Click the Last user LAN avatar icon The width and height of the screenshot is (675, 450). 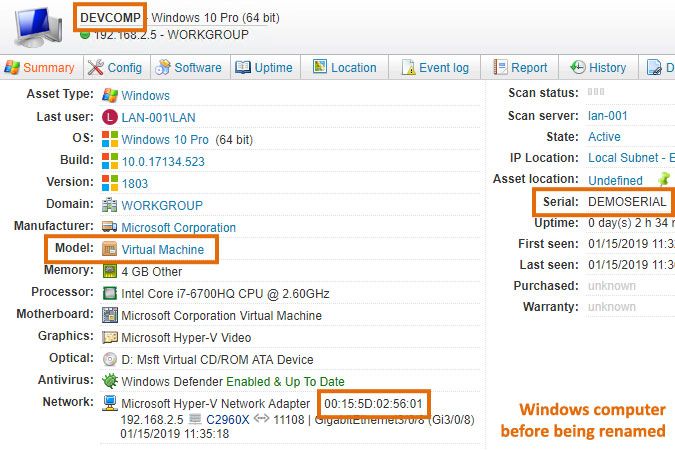(110, 117)
